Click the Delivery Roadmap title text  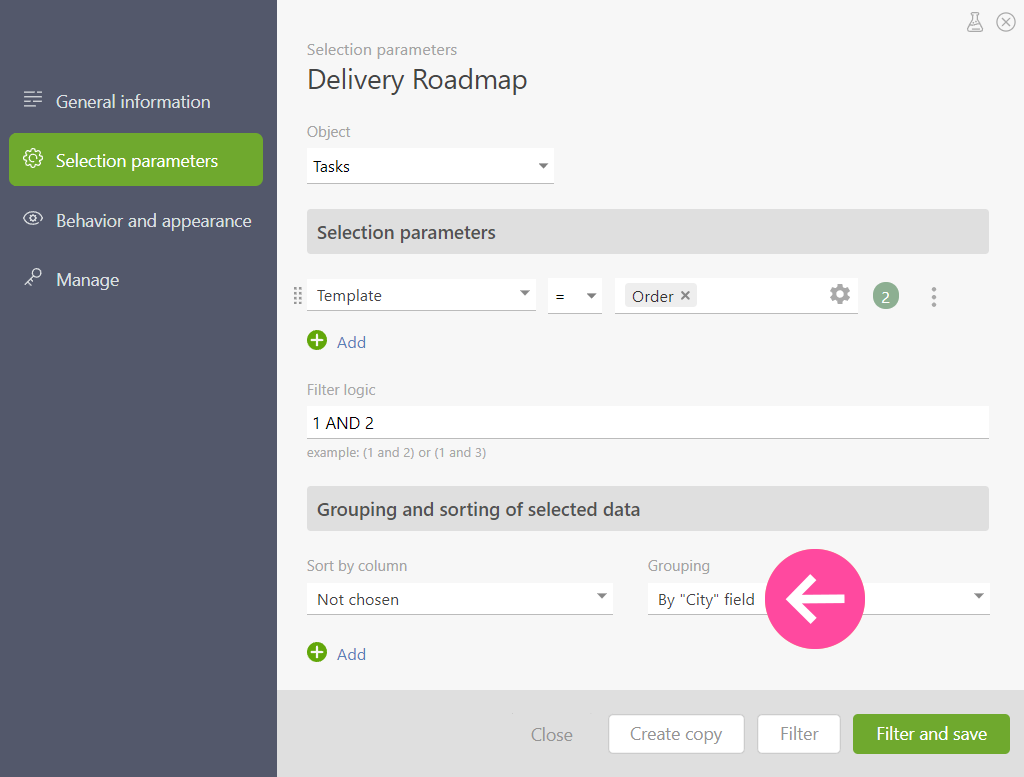point(417,80)
